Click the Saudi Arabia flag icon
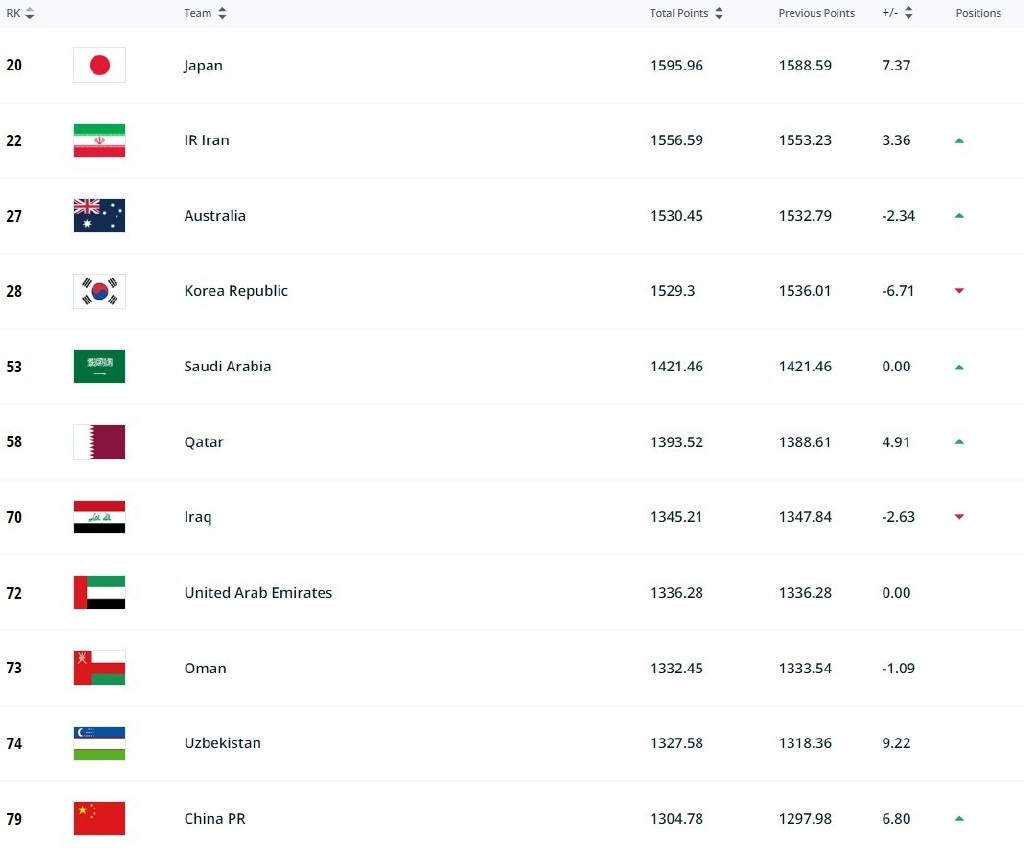The width and height of the screenshot is (1024, 855). click(x=98, y=366)
